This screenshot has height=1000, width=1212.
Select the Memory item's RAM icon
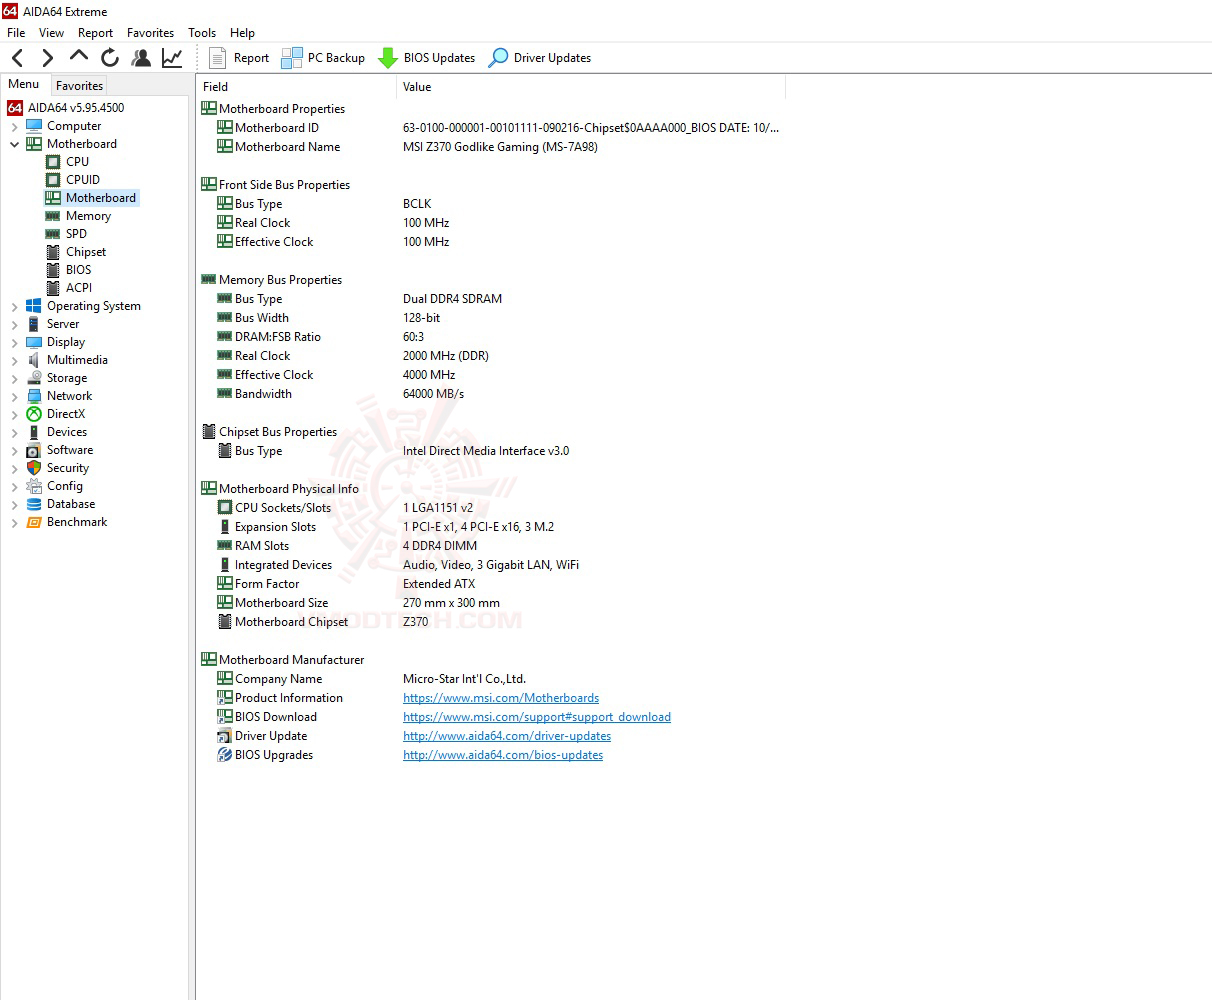coord(53,216)
